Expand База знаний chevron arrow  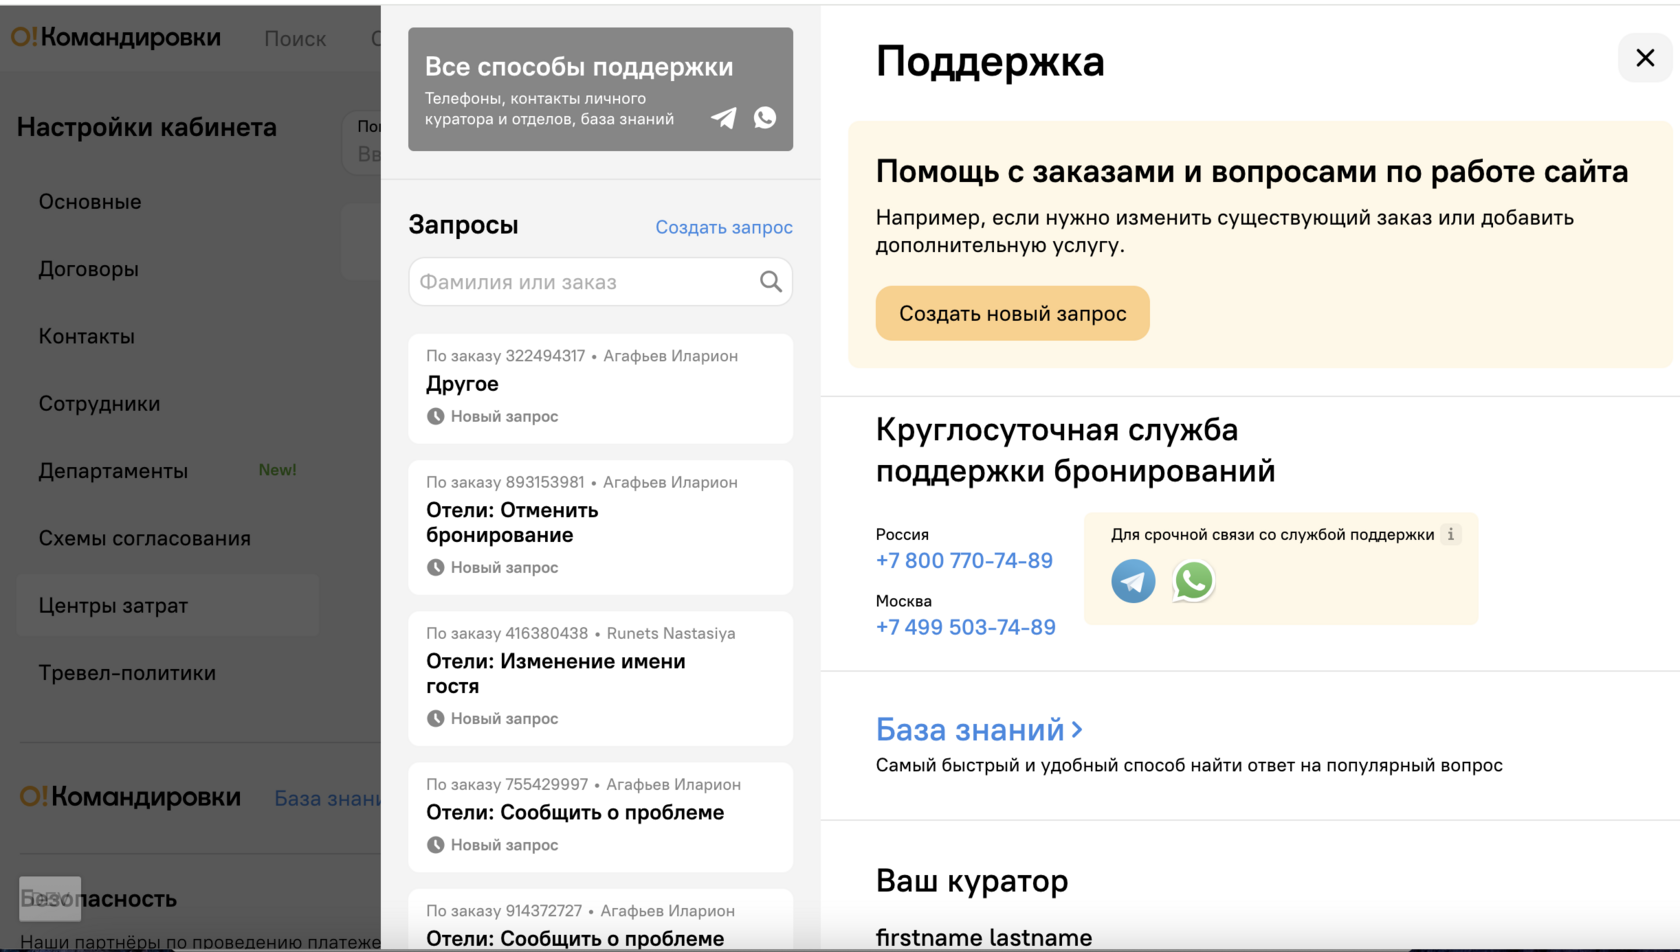1077,730
